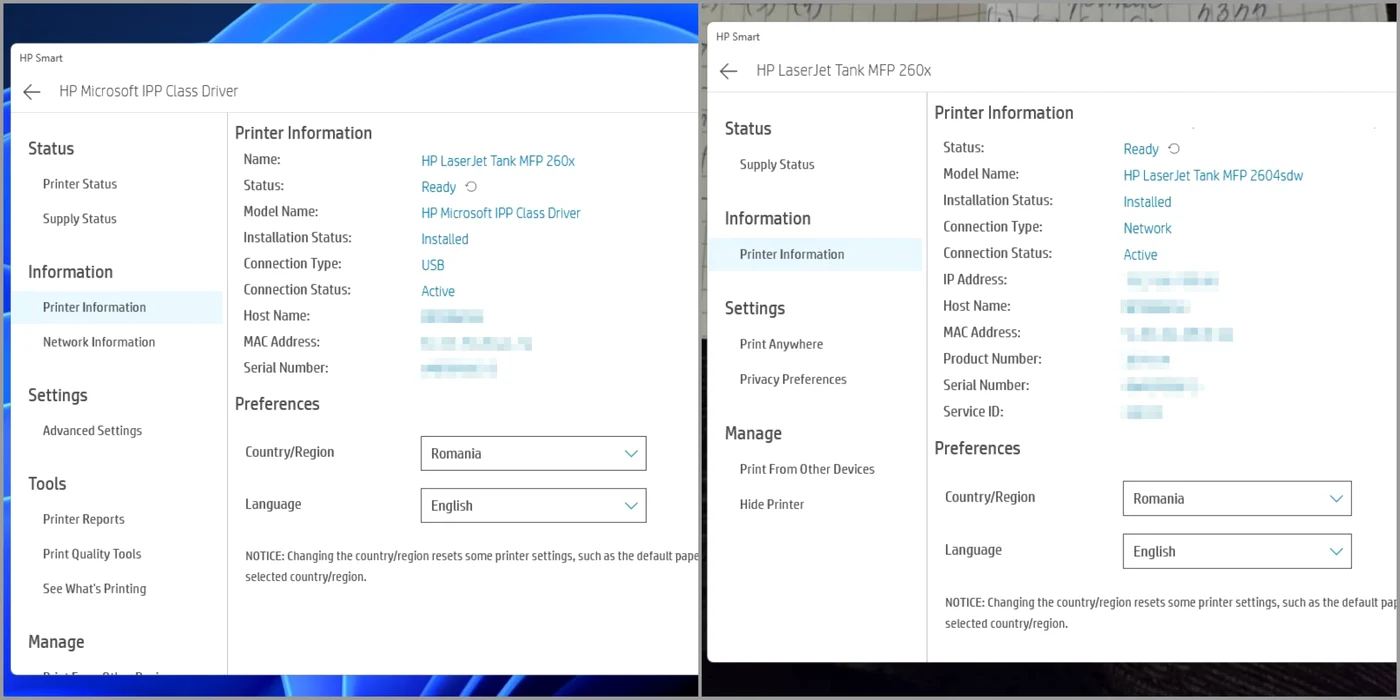
Task: Open Print From Other Devices in right window
Action: (x=807, y=469)
